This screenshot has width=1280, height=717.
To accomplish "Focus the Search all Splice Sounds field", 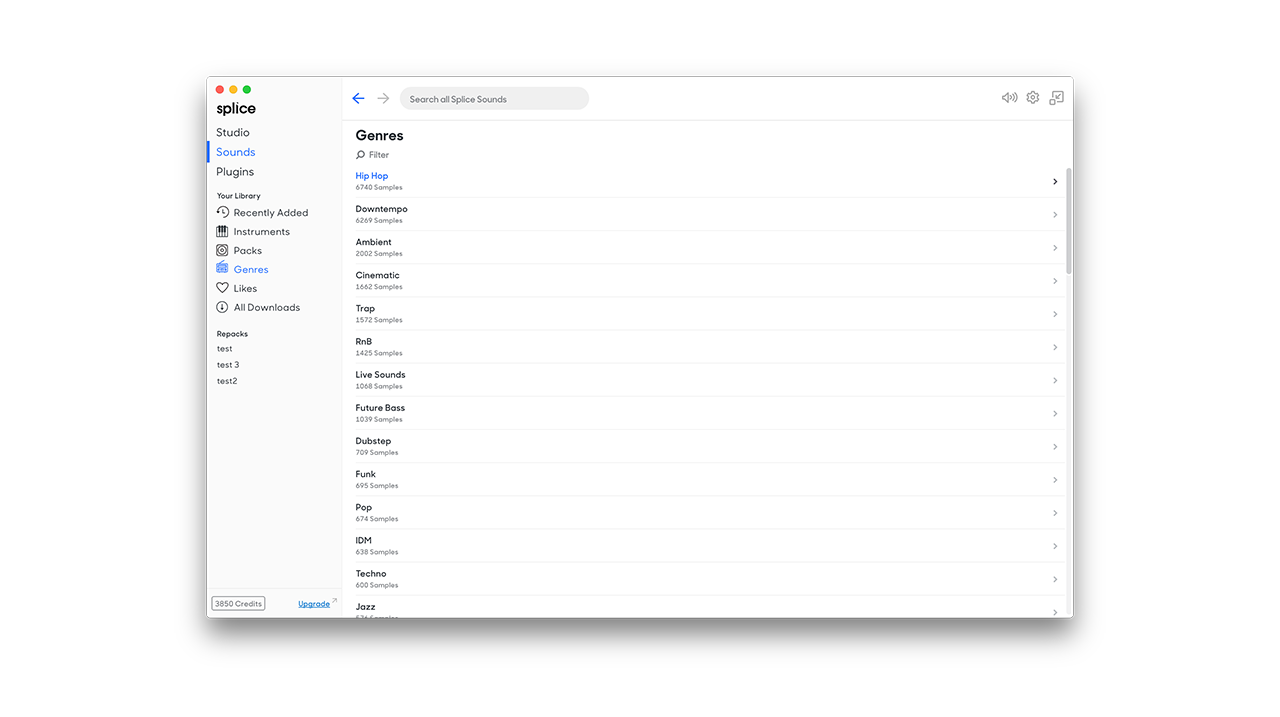I will pos(494,99).
